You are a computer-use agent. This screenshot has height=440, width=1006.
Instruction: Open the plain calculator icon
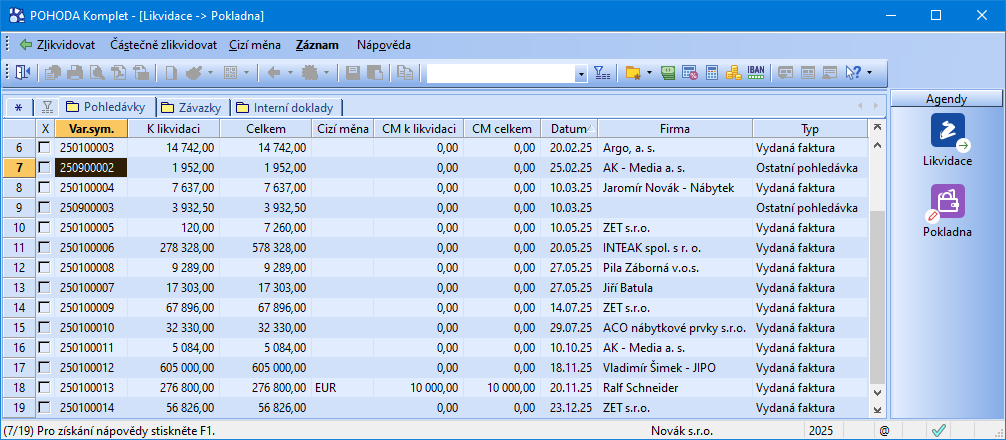[x=712, y=73]
